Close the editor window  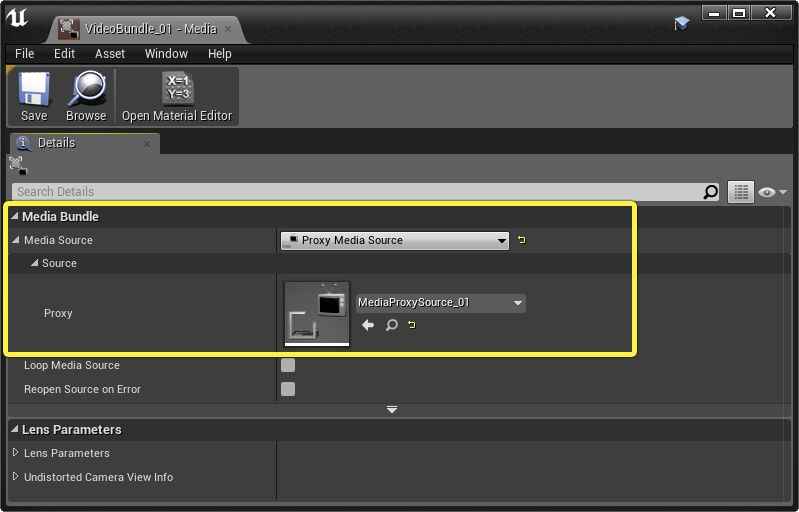pyautogui.click(x=771, y=13)
